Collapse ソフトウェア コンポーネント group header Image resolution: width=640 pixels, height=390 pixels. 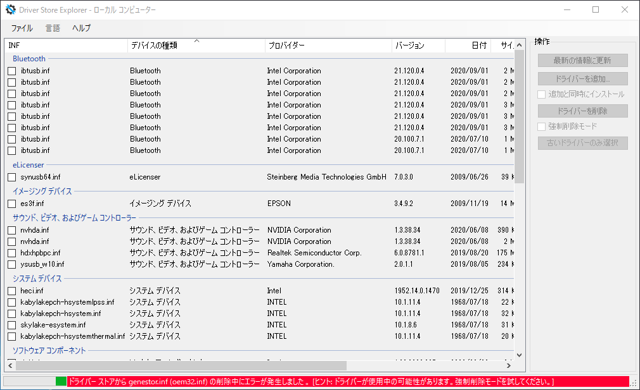(49, 351)
